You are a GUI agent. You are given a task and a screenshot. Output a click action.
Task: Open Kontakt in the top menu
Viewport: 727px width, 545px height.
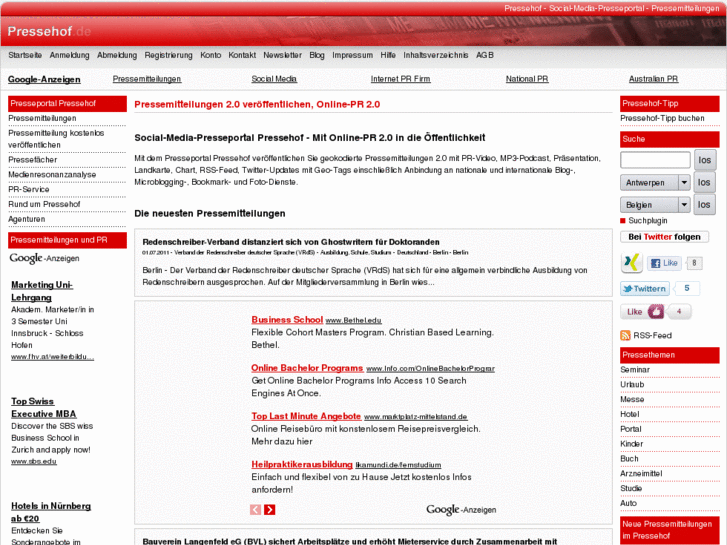point(242,55)
